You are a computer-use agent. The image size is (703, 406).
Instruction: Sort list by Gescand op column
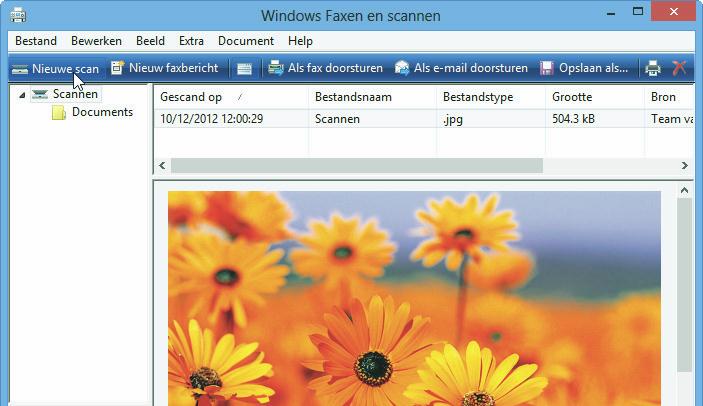[190, 97]
